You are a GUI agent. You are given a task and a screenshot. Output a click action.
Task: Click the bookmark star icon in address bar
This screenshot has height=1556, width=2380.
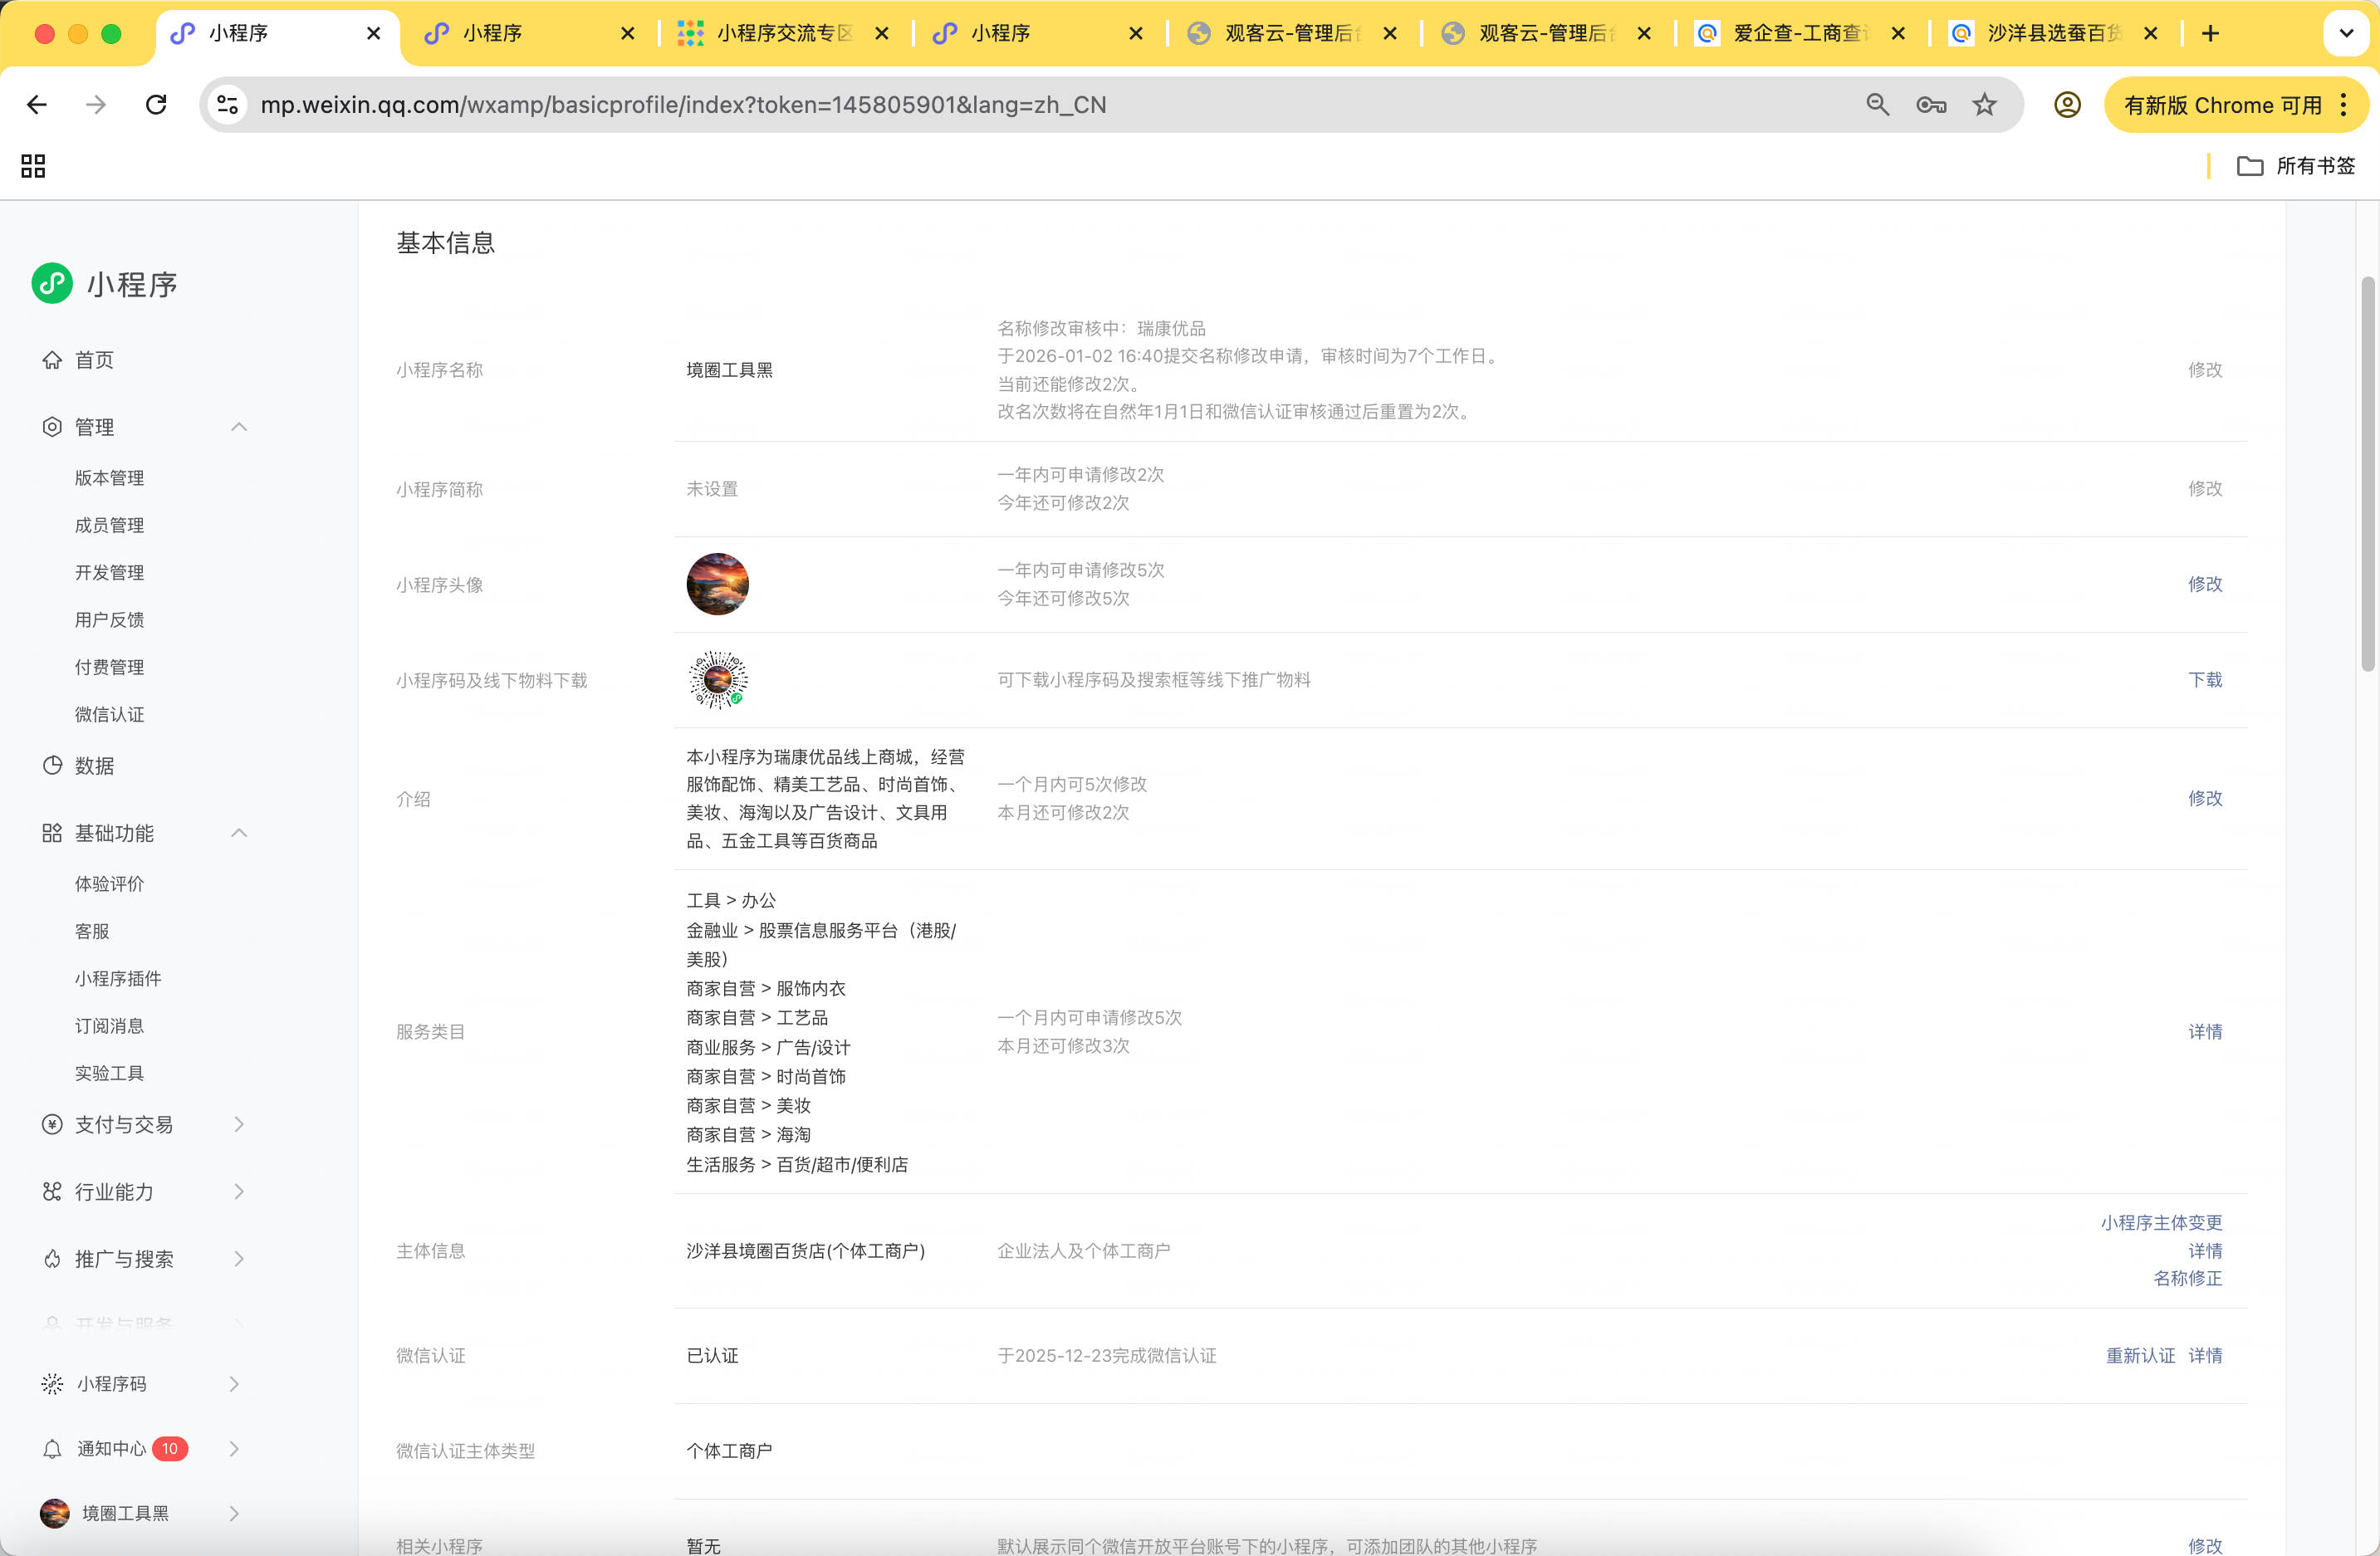[1984, 105]
